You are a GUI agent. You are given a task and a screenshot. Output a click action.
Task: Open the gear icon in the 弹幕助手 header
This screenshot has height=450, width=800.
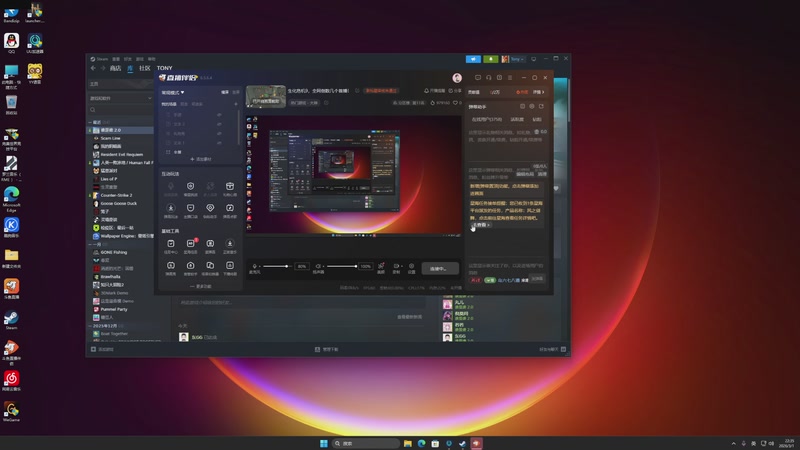(532, 107)
